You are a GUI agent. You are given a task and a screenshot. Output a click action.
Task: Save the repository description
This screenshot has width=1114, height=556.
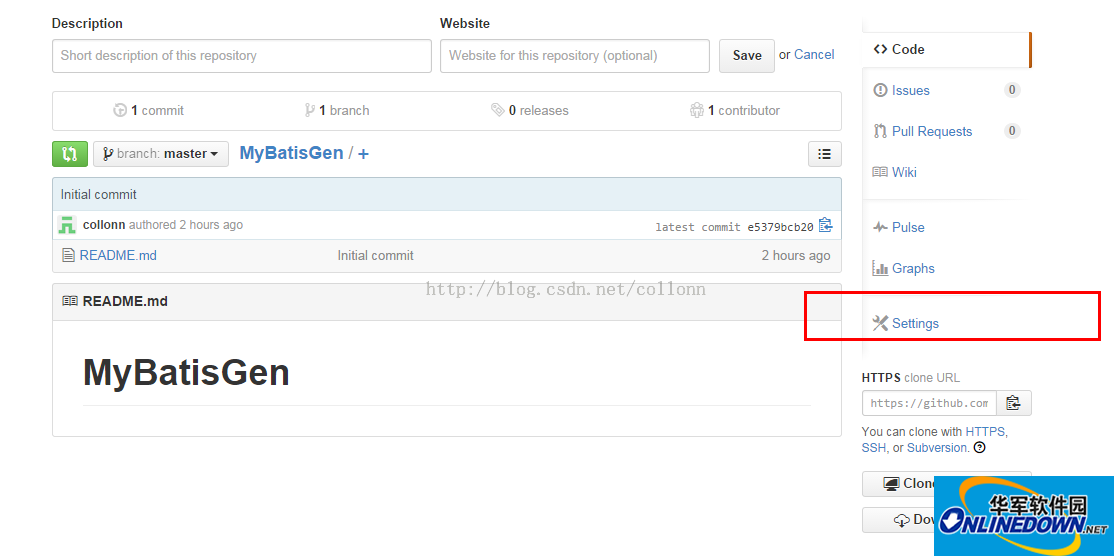[x=747, y=55]
